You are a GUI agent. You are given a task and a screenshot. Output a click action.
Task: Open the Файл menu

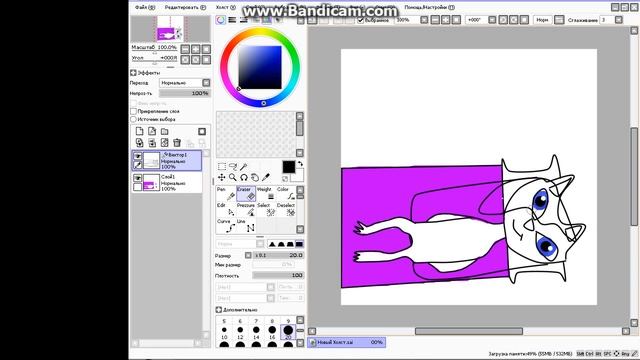tap(145, 7)
